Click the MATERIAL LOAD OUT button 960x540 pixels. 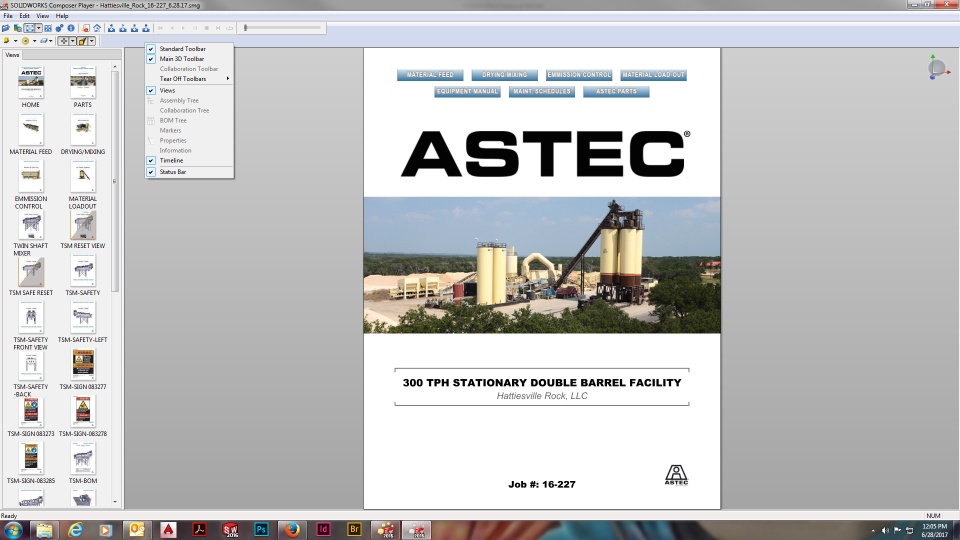pyautogui.click(x=653, y=75)
